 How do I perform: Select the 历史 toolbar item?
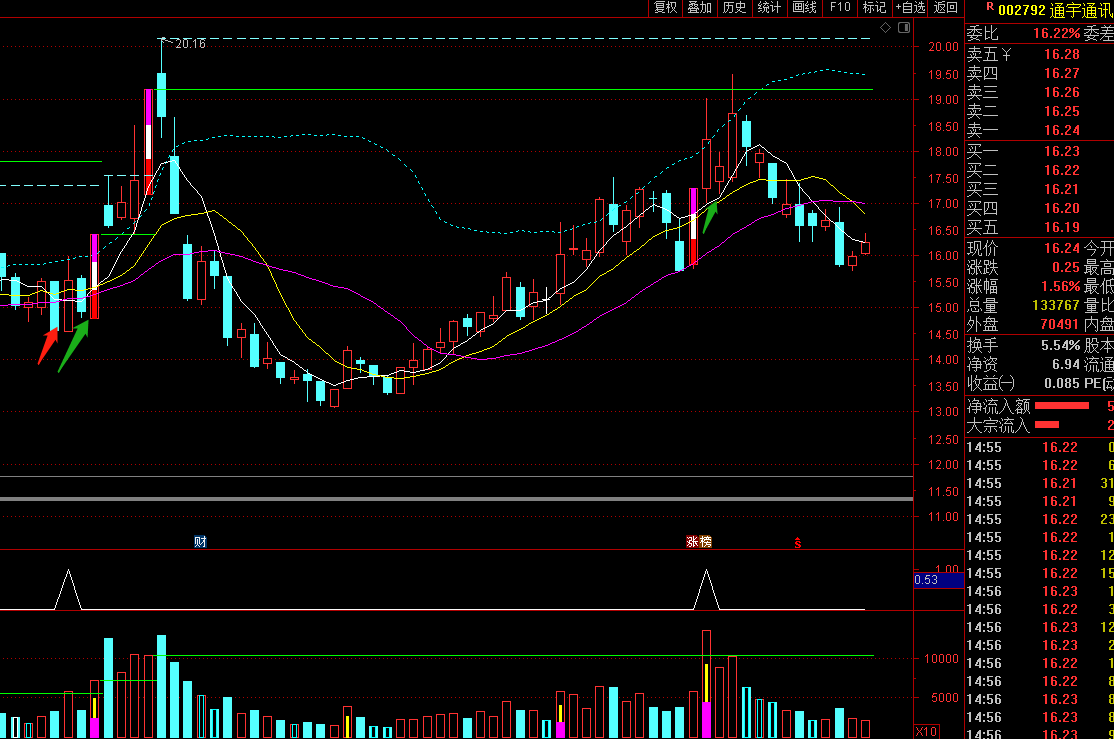click(x=735, y=7)
